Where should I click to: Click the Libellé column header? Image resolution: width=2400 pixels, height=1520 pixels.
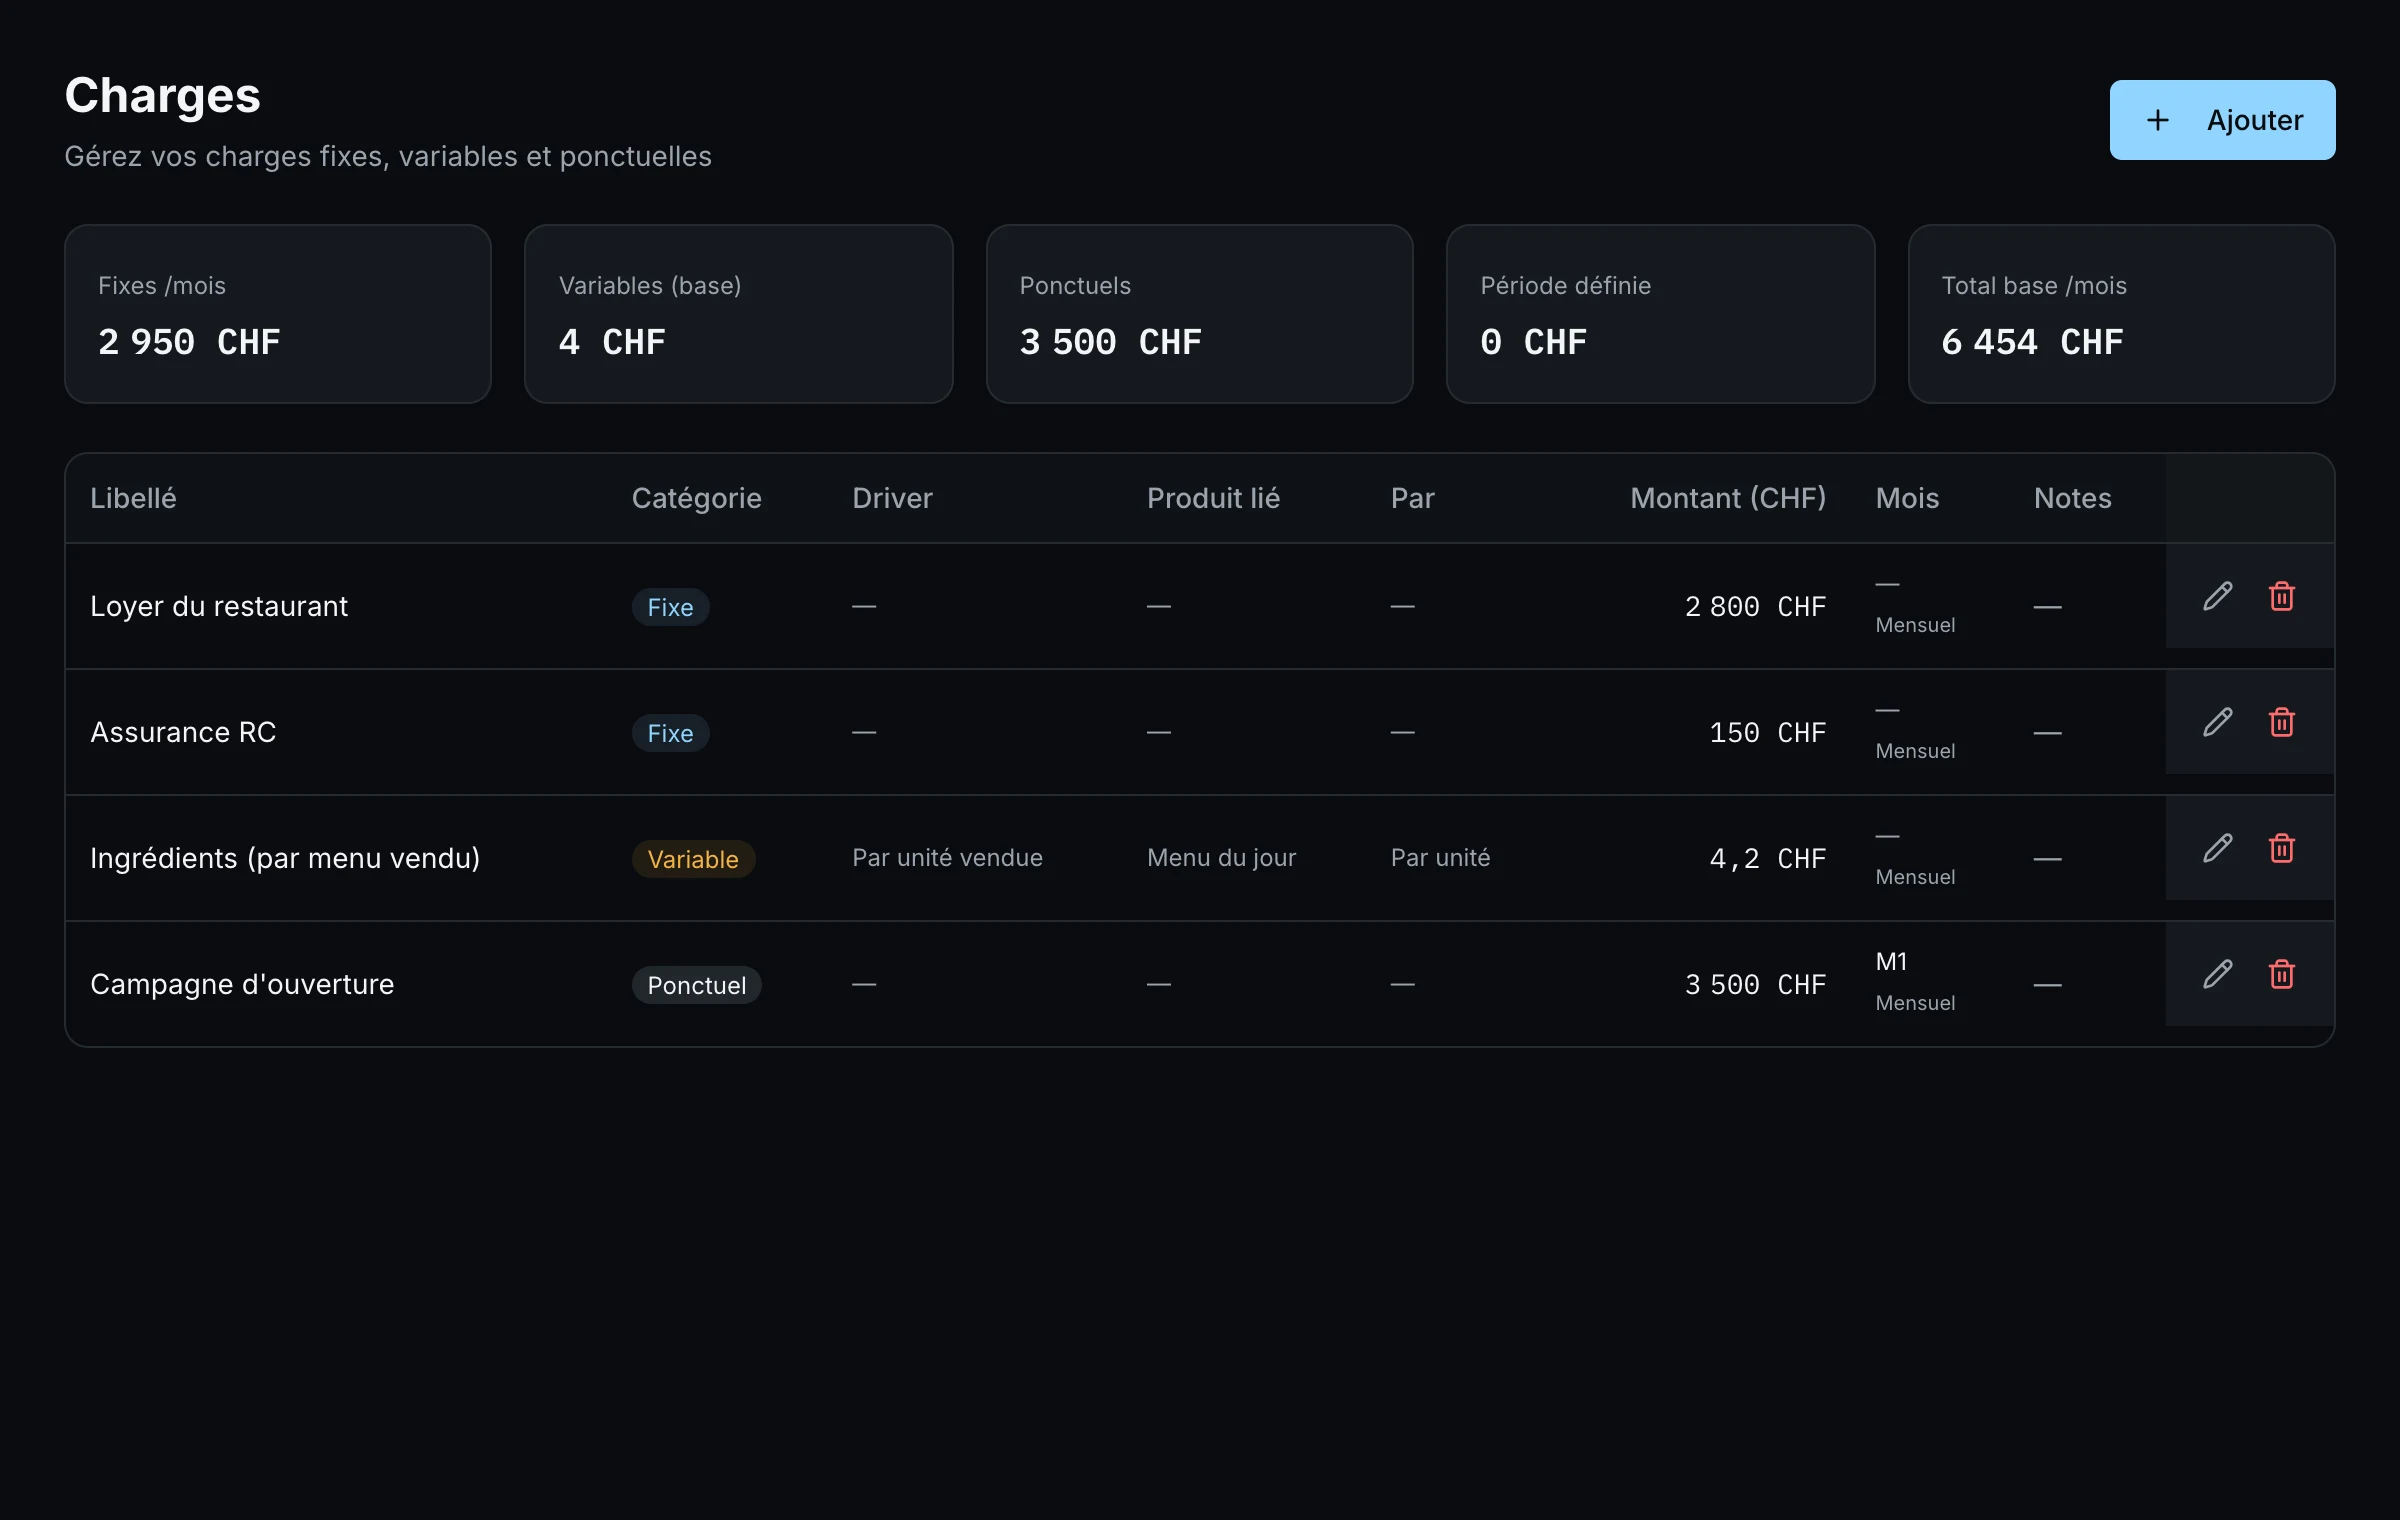click(133, 498)
